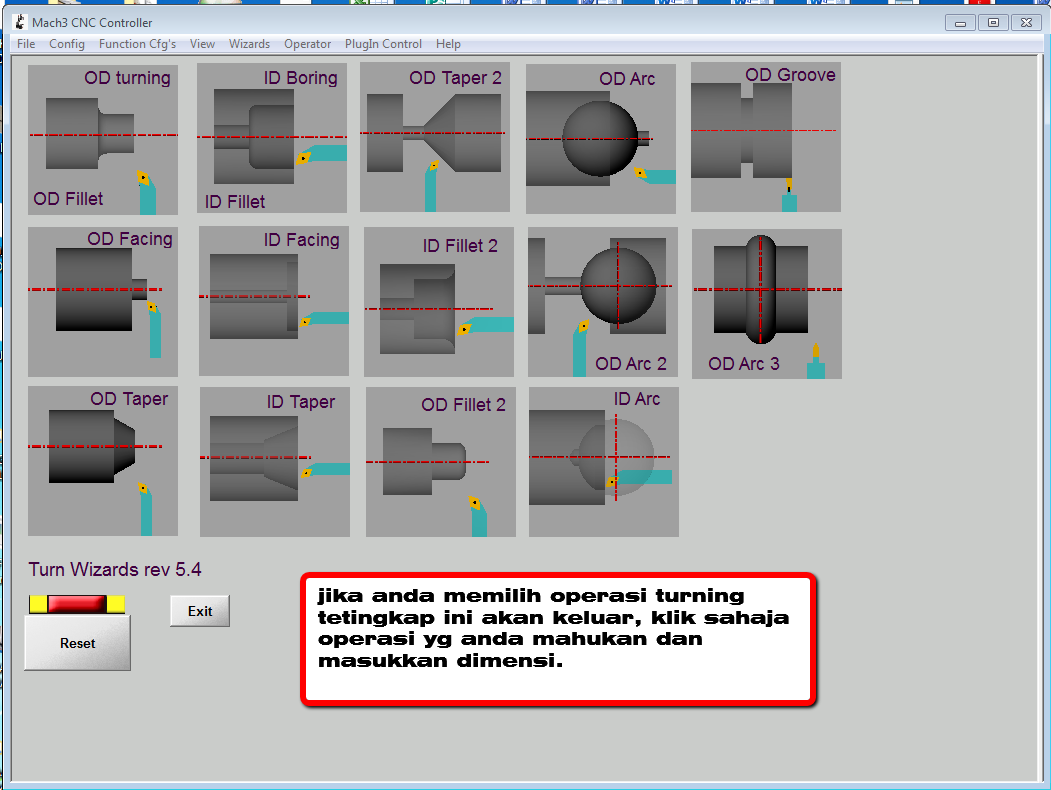Open the ID Boring wizard
Viewport: 1051px width, 790px height.
pos(273,137)
